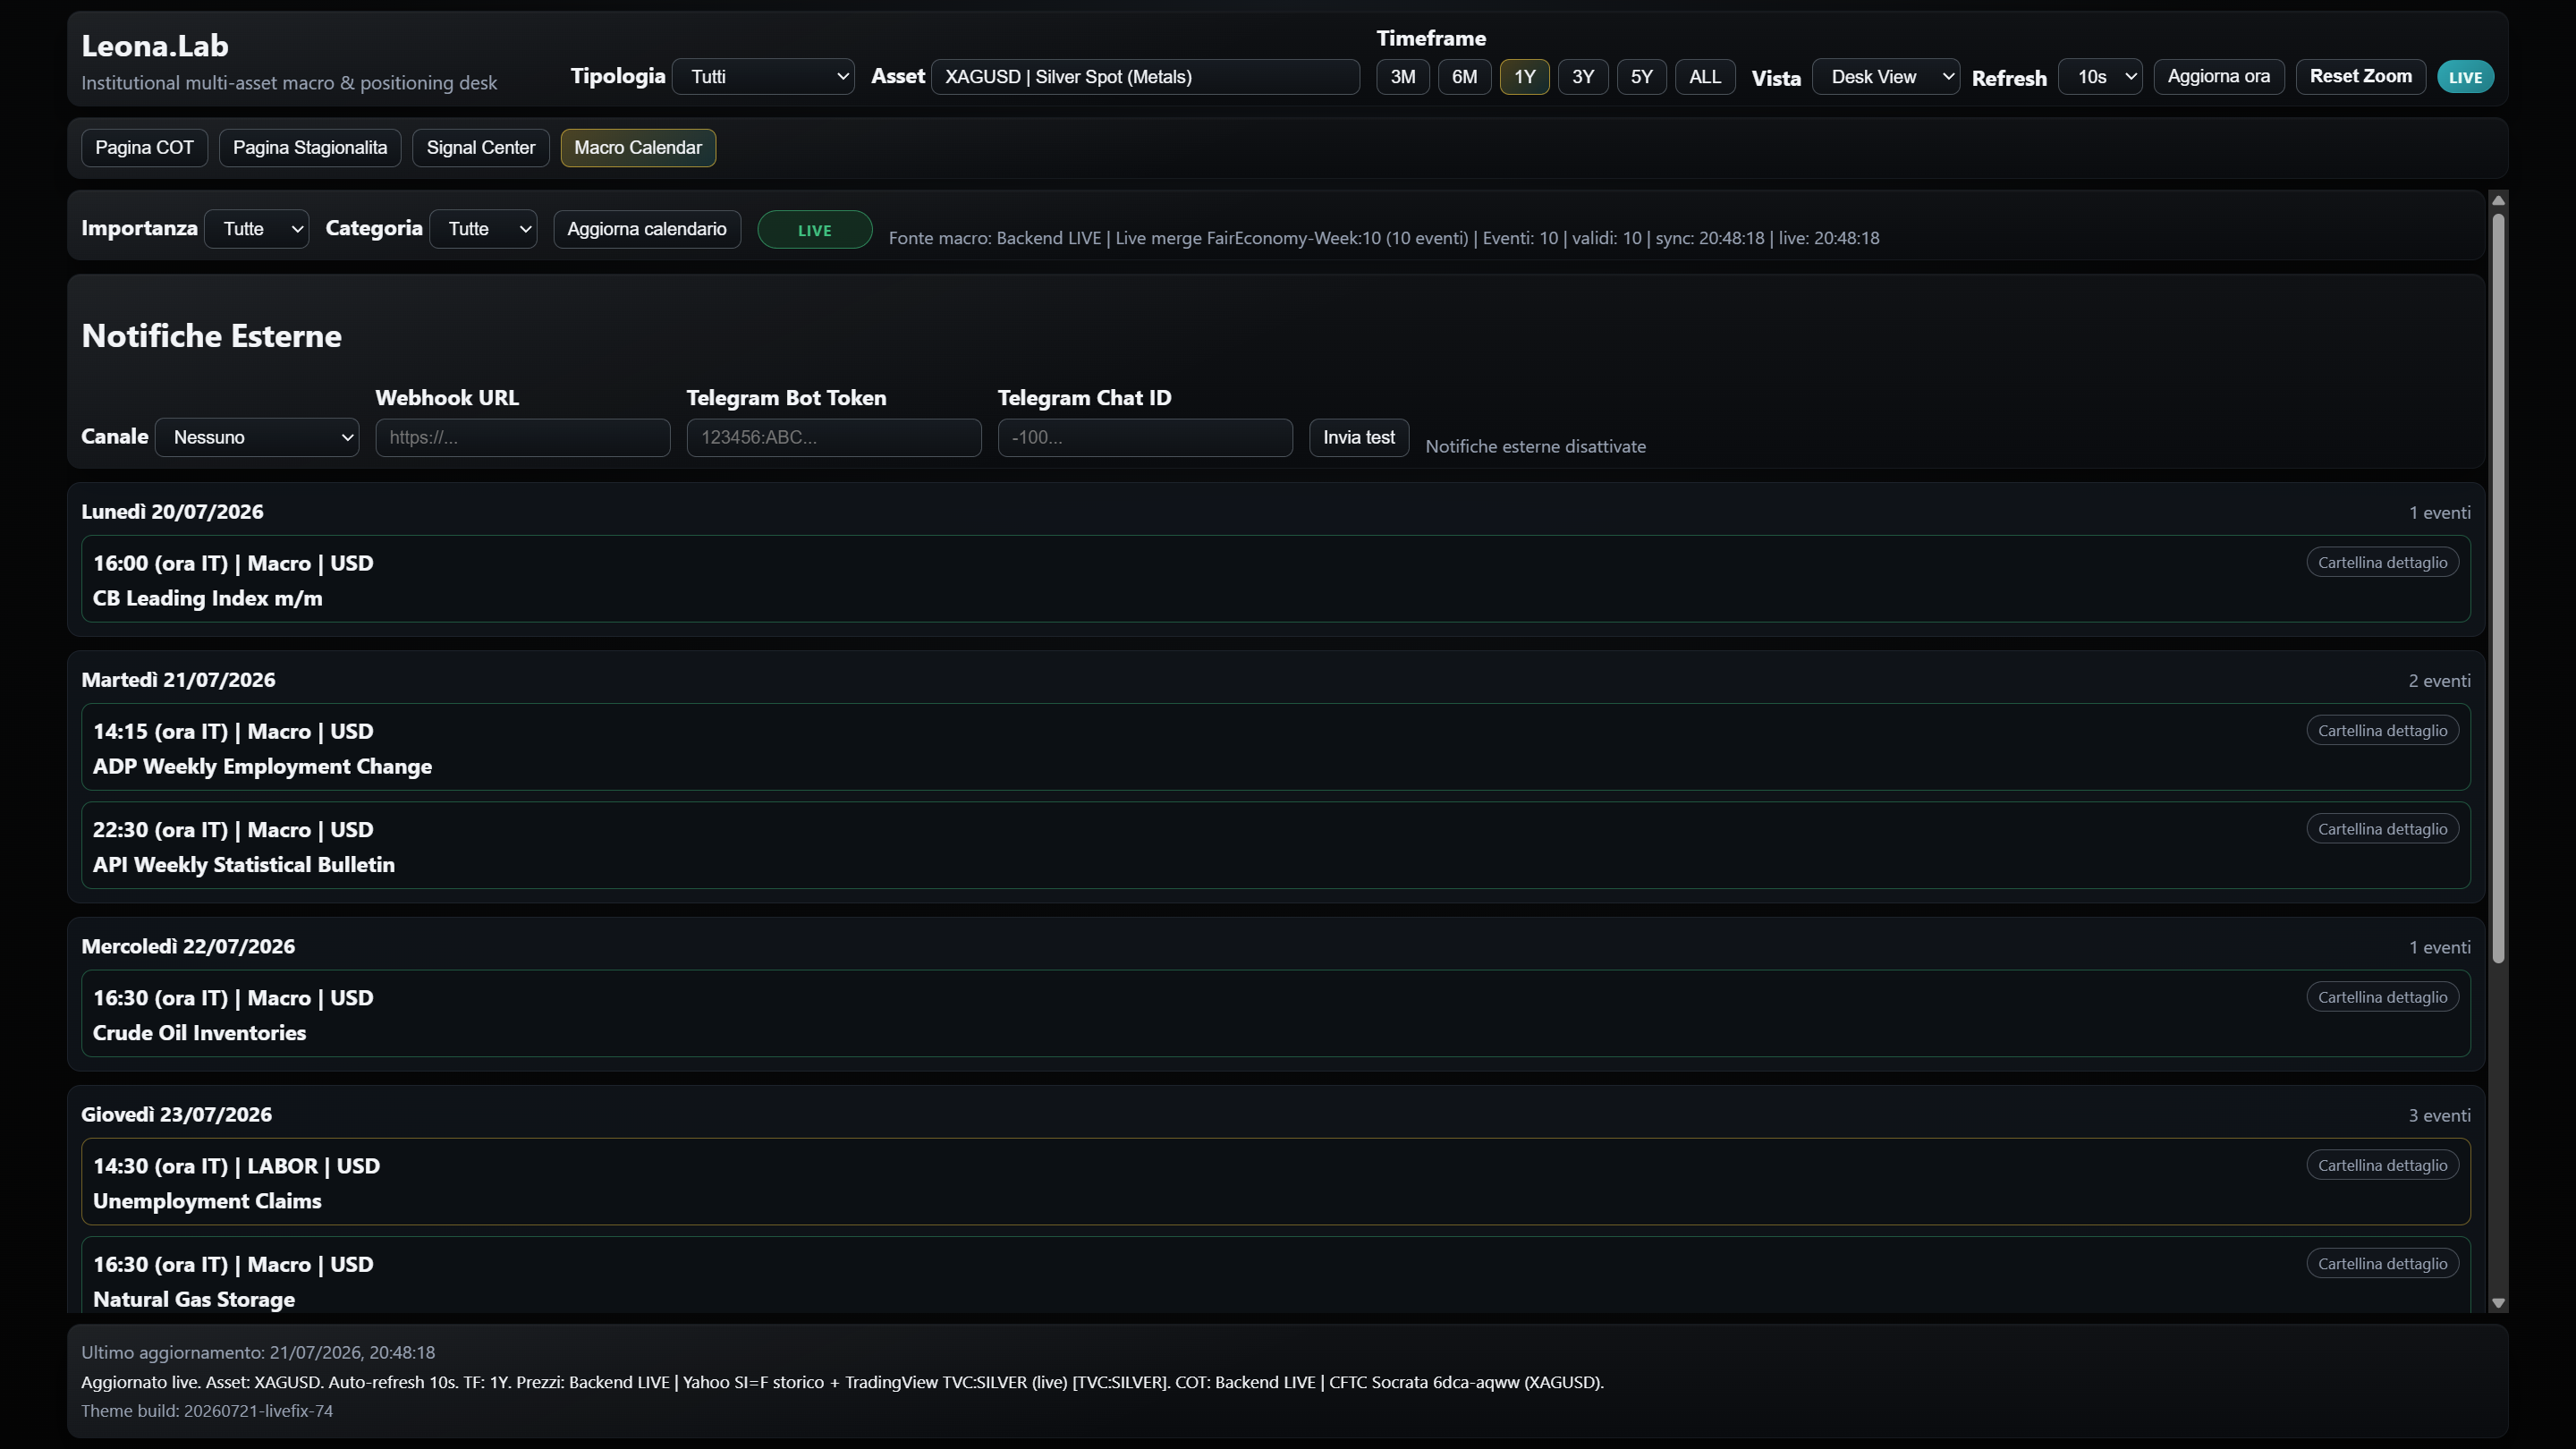
Task: Go to Pagina Stagionalita
Action: pyautogui.click(x=310, y=148)
